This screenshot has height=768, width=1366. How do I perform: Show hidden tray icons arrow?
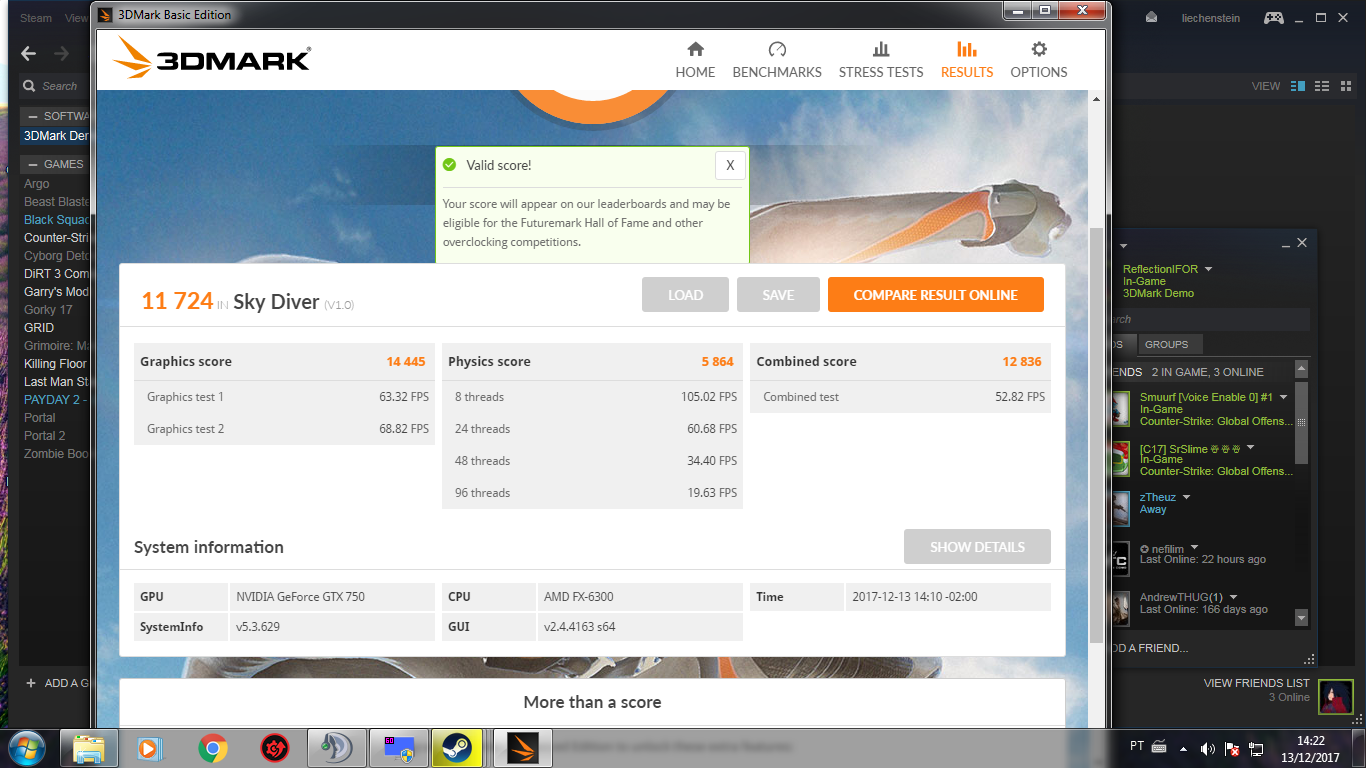(x=1184, y=748)
